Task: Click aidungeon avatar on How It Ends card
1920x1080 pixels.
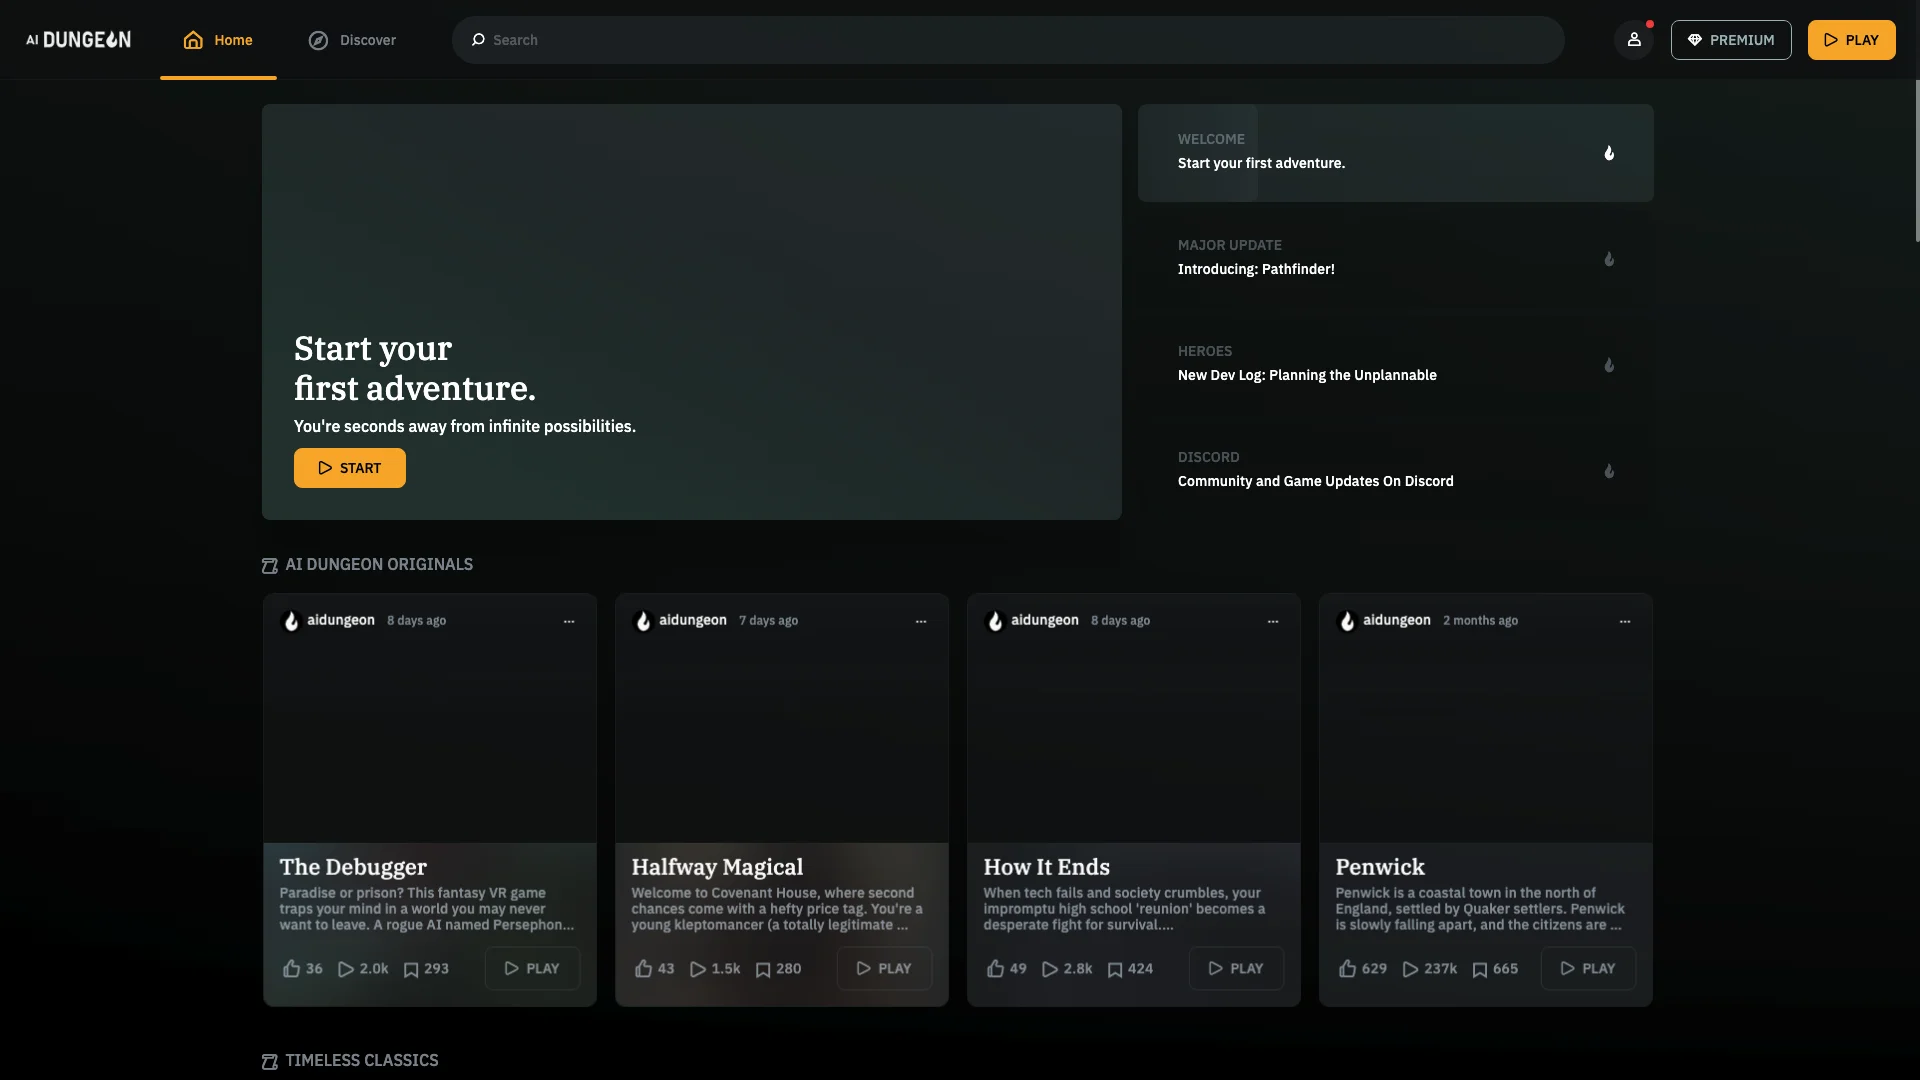Action: pyautogui.click(x=995, y=621)
